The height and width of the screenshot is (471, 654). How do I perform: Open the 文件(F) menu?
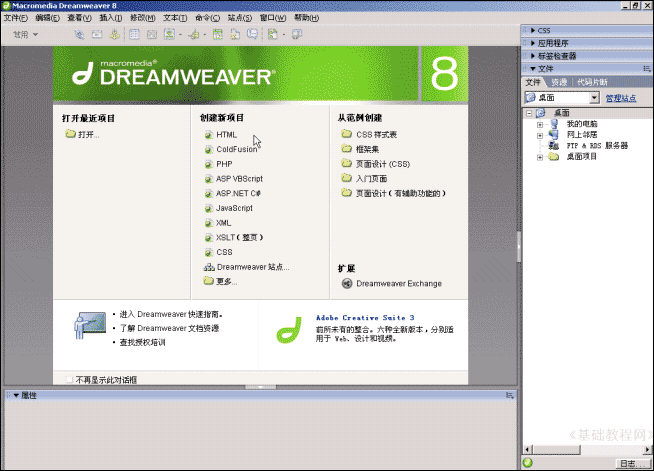click(16, 18)
